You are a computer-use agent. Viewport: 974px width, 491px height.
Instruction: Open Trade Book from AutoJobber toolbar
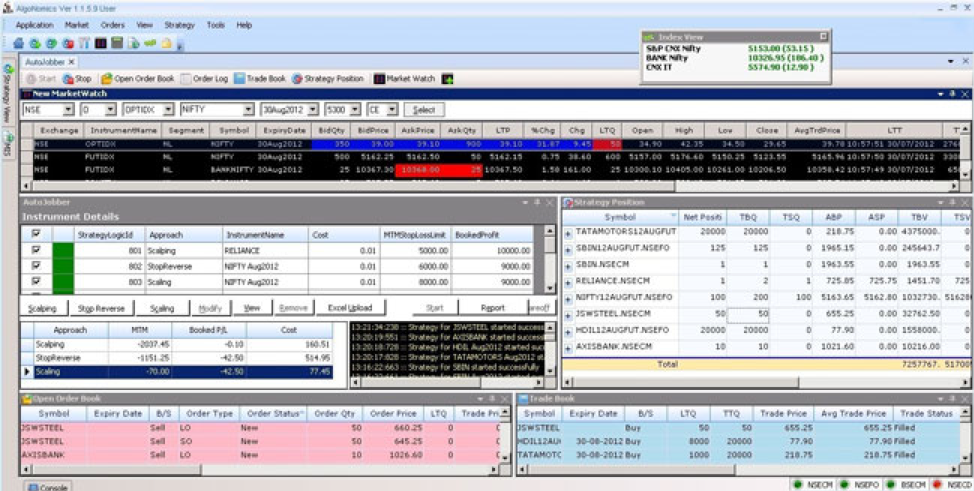[260, 79]
